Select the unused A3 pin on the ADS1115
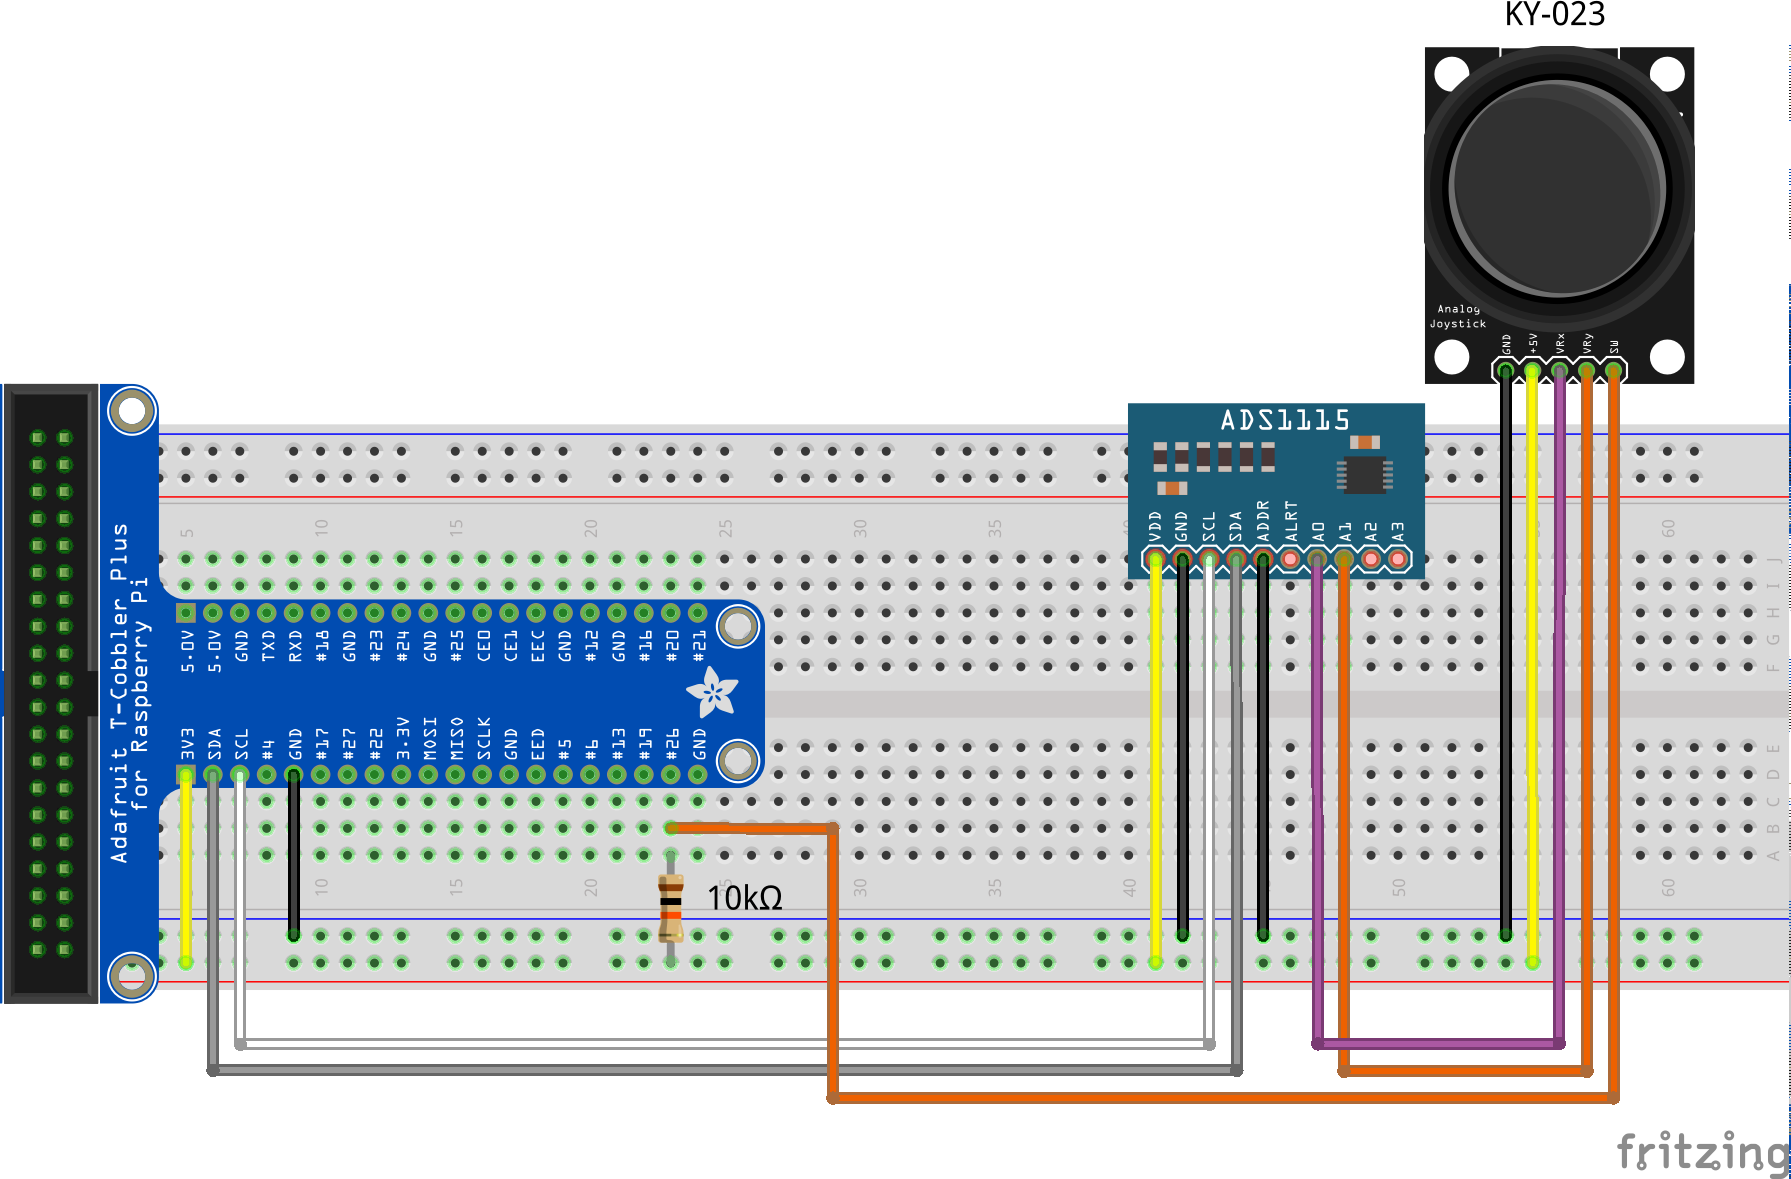Screen dimensions: 1791x1179 (x=1399, y=560)
